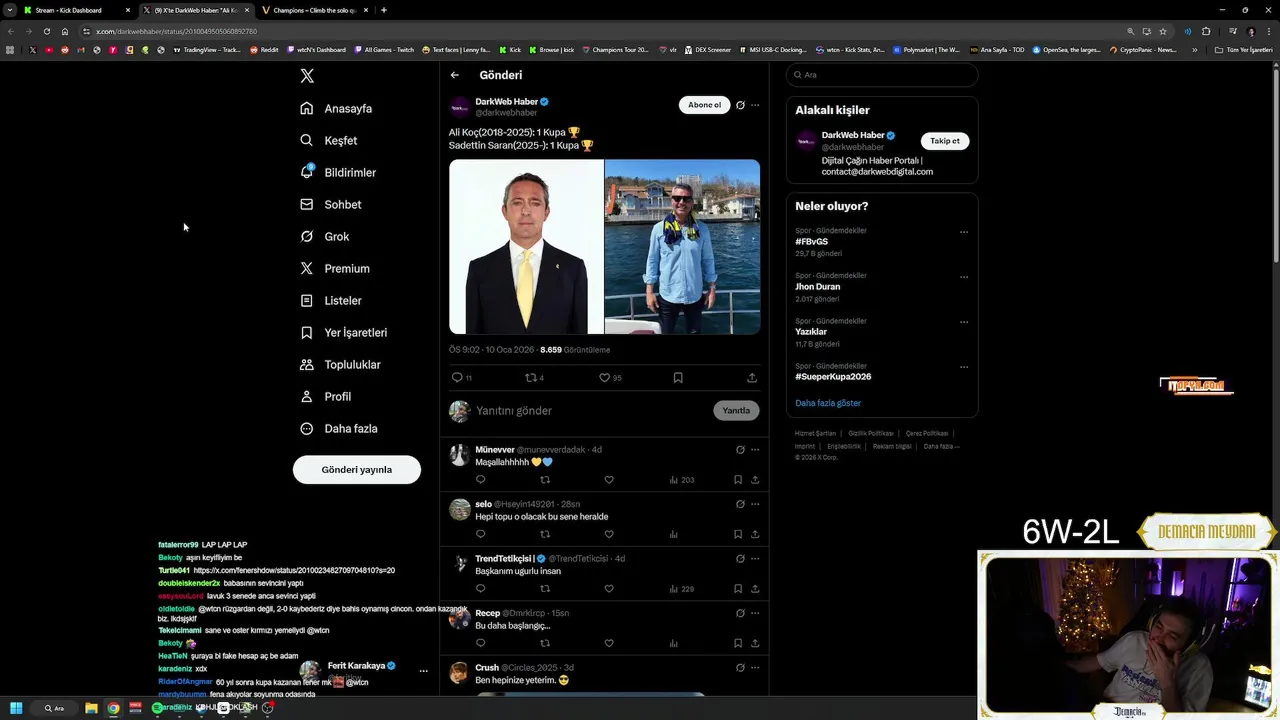The height and width of the screenshot is (720, 1280).
Task: View analytics on Münevver's reply showing 203
Action: click(x=681, y=480)
